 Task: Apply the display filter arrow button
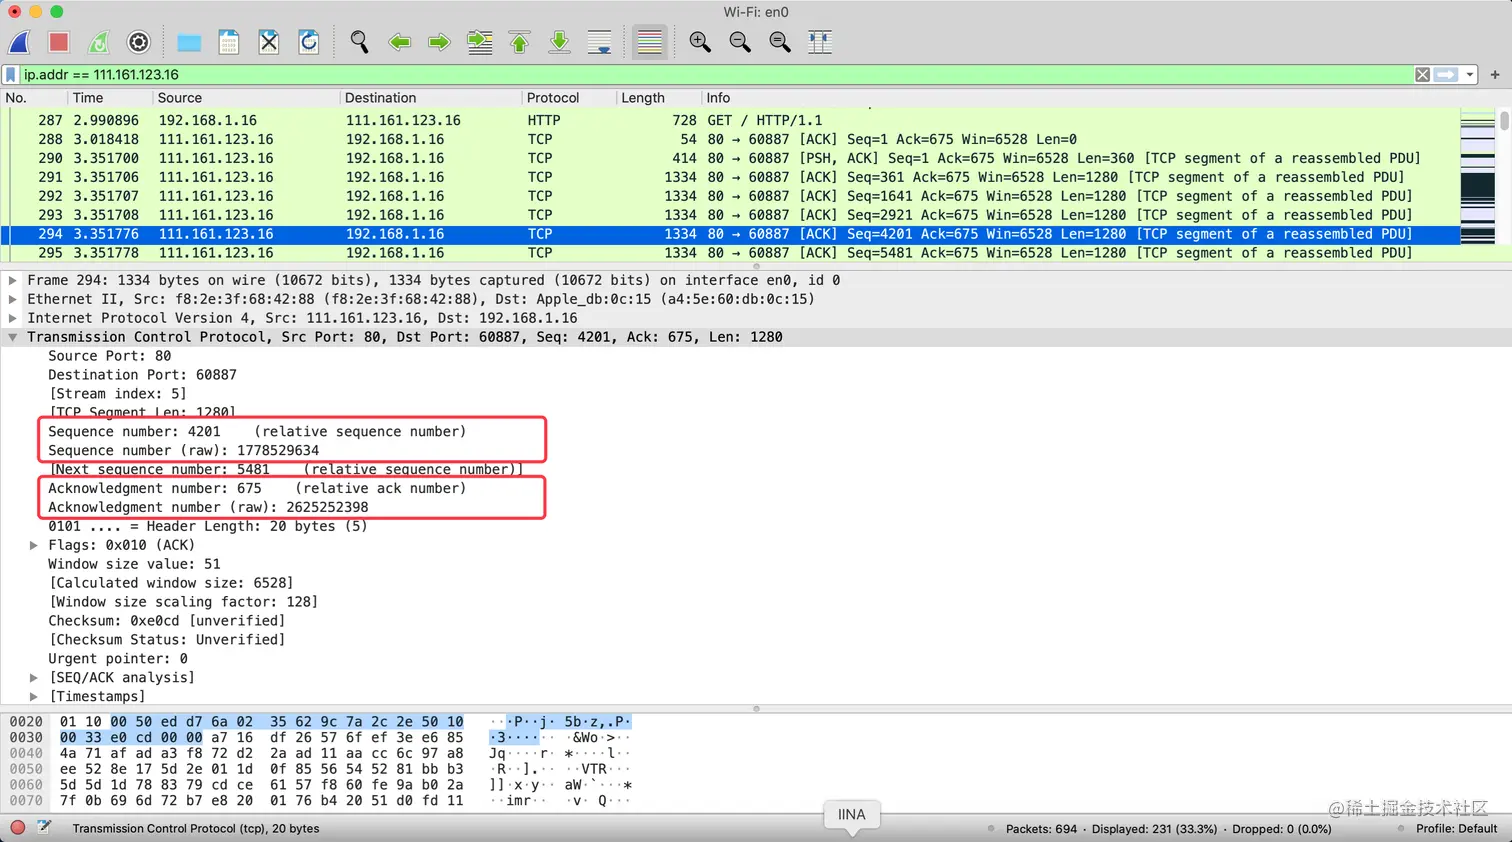(x=1446, y=75)
